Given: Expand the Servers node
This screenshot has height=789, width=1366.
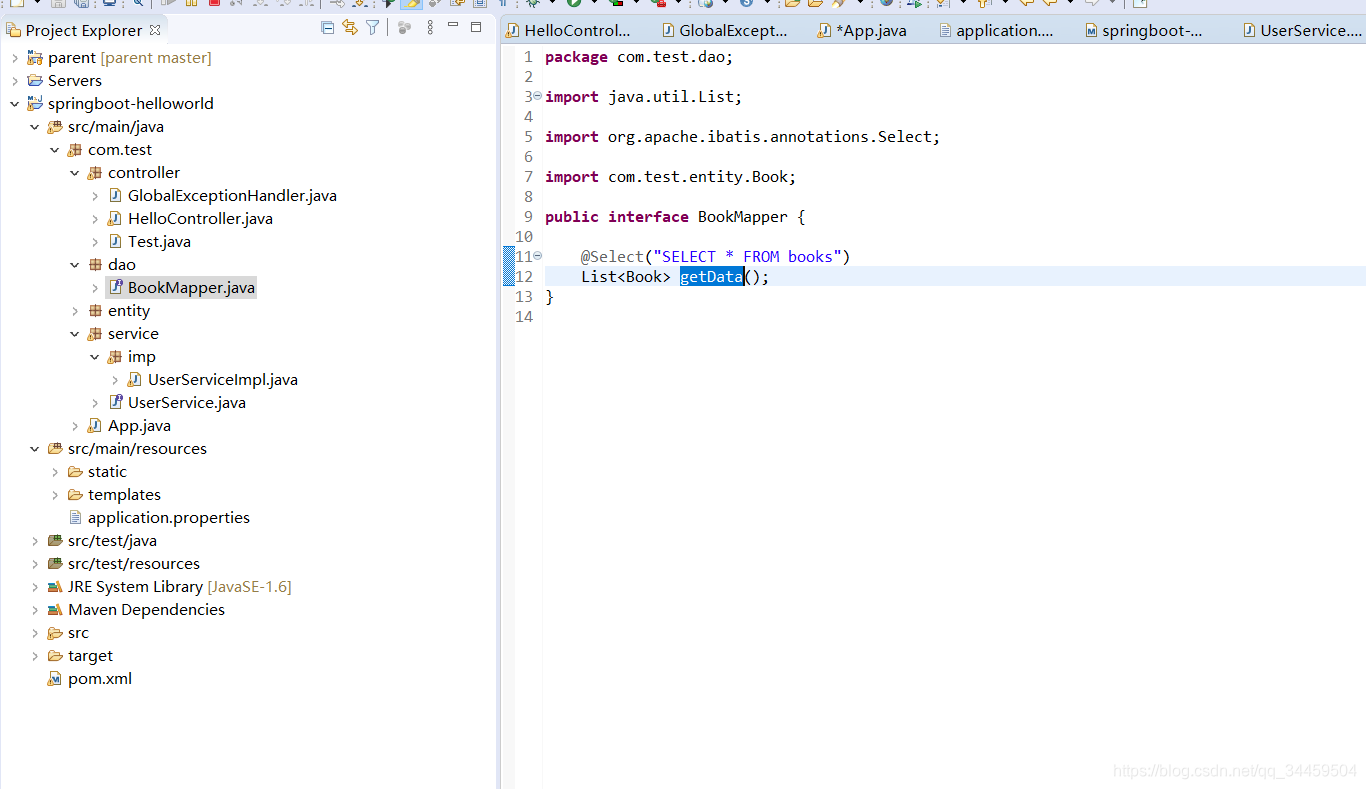Looking at the screenshot, I should pyautogui.click(x=15, y=81).
